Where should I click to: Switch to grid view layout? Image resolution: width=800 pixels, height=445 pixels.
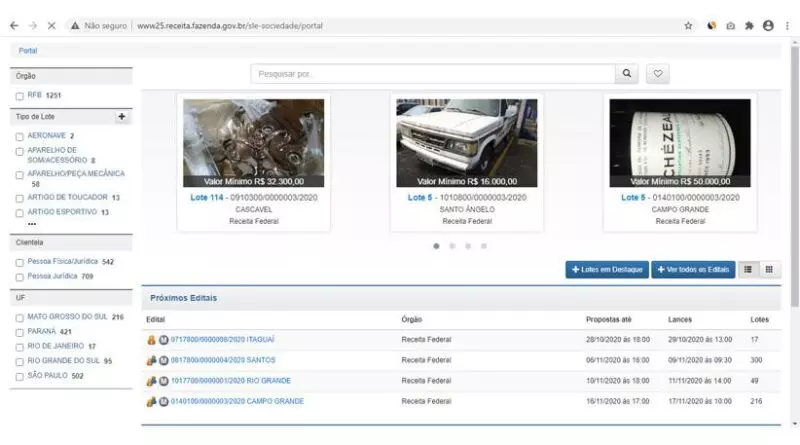coord(768,269)
